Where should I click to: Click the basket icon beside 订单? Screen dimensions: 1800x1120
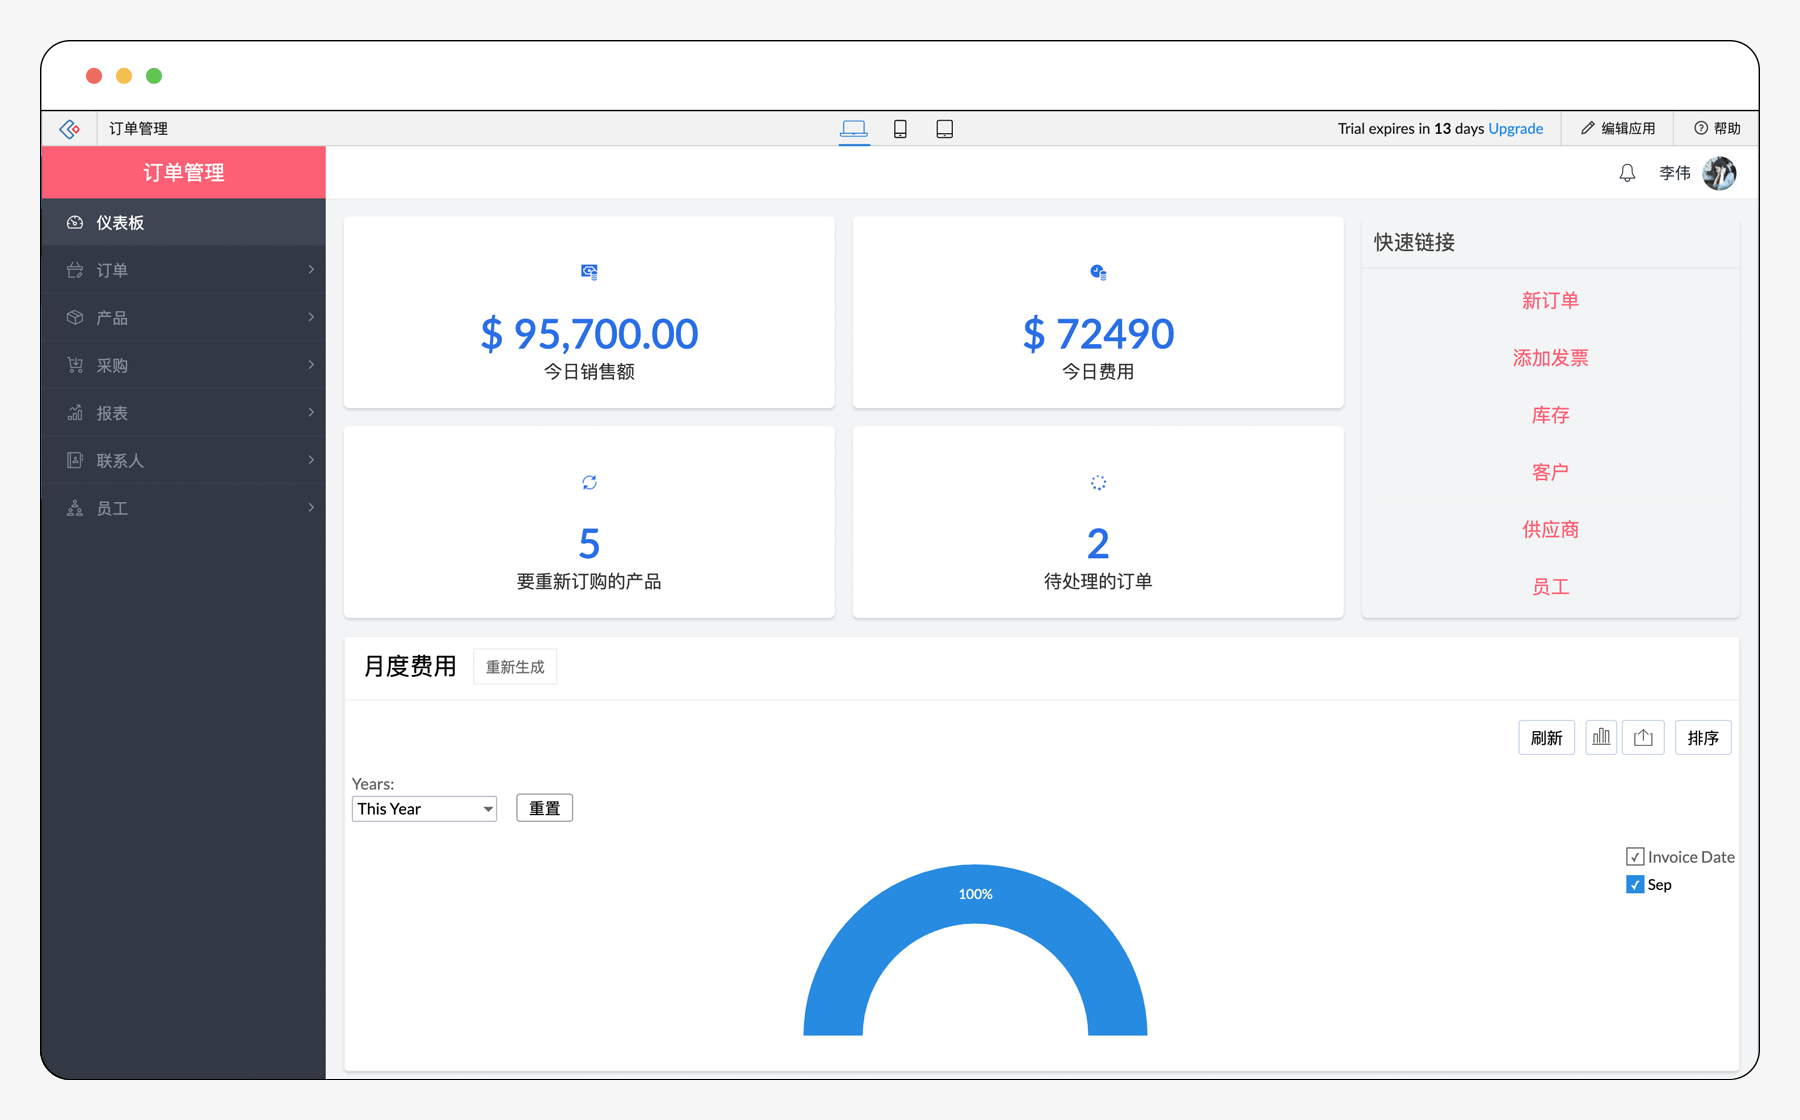pos(75,270)
